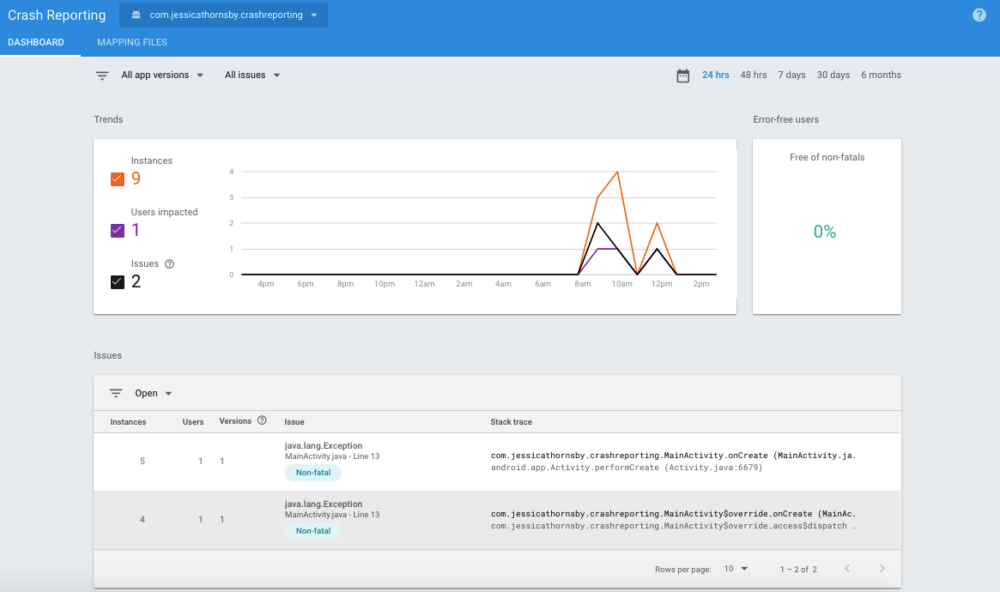1000x592 pixels.
Task: Toggle the Instances checkbox in Trends
Action: 117,177
